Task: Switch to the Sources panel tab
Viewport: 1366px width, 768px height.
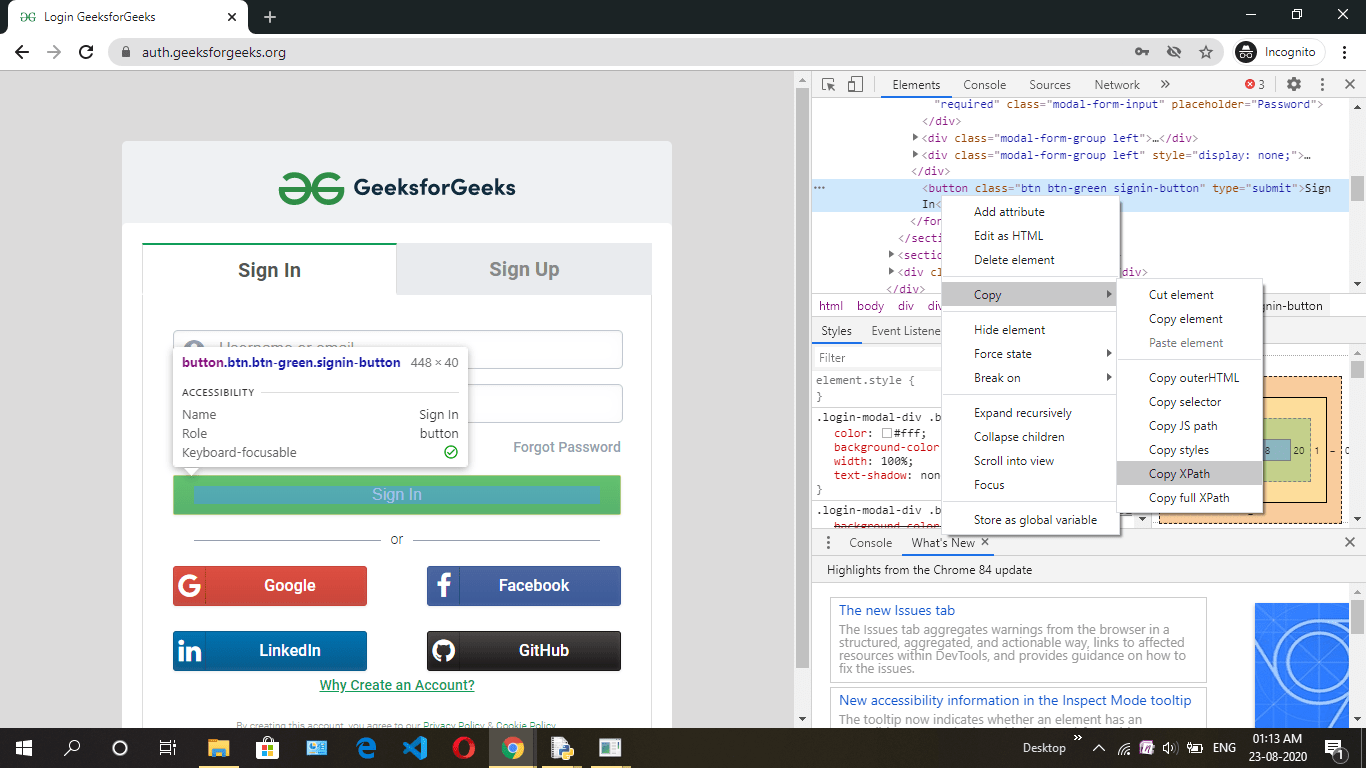Action: (1050, 85)
